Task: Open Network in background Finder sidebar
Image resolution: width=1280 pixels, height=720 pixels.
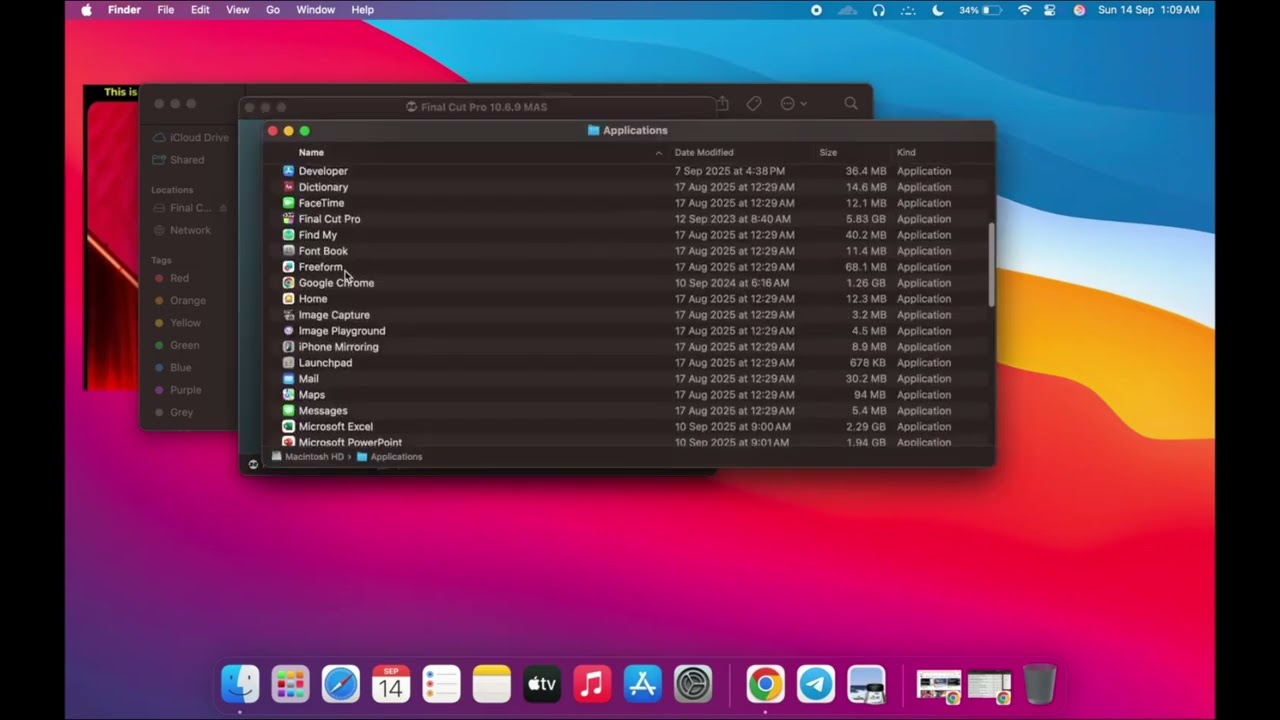Action: click(x=182, y=230)
